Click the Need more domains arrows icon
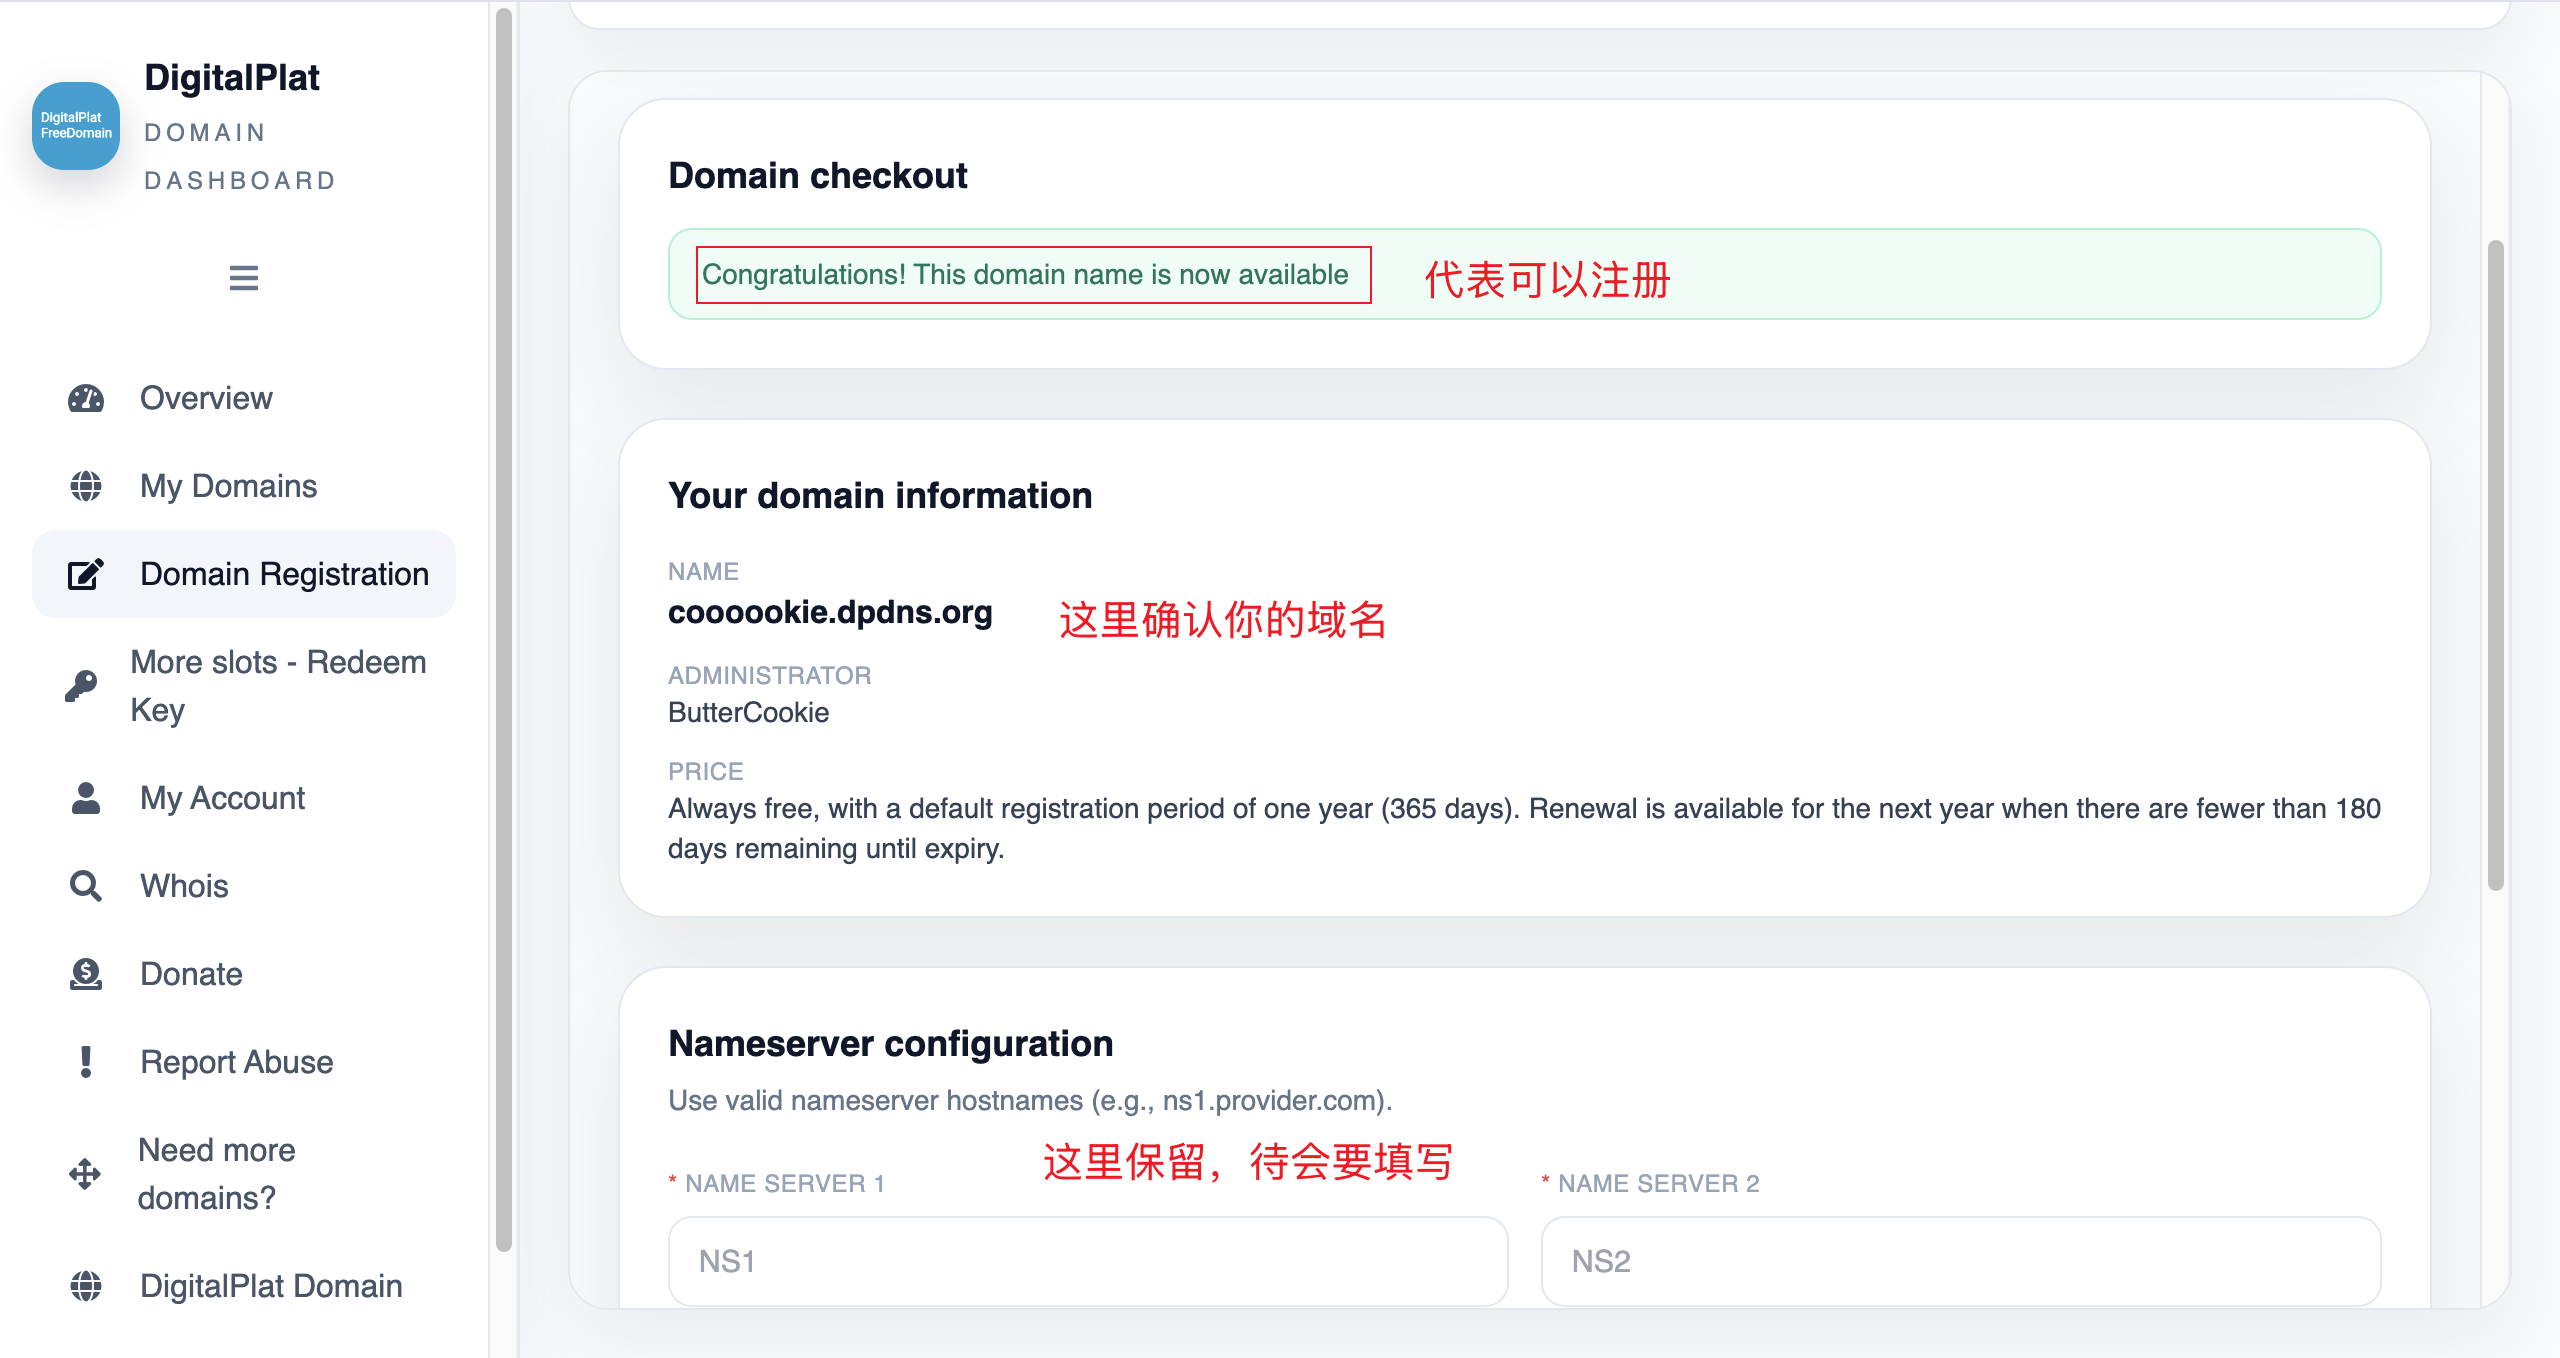The image size is (2560, 1358). coord(85,1174)
